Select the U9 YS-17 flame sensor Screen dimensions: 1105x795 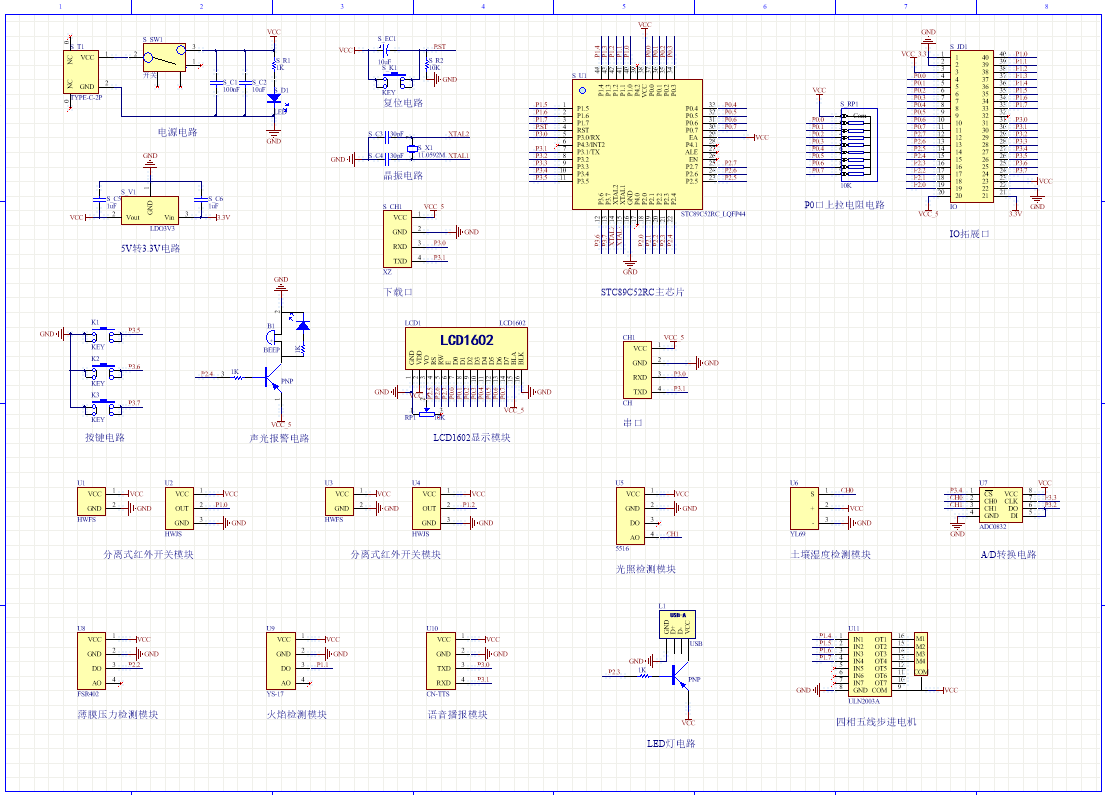281,661
